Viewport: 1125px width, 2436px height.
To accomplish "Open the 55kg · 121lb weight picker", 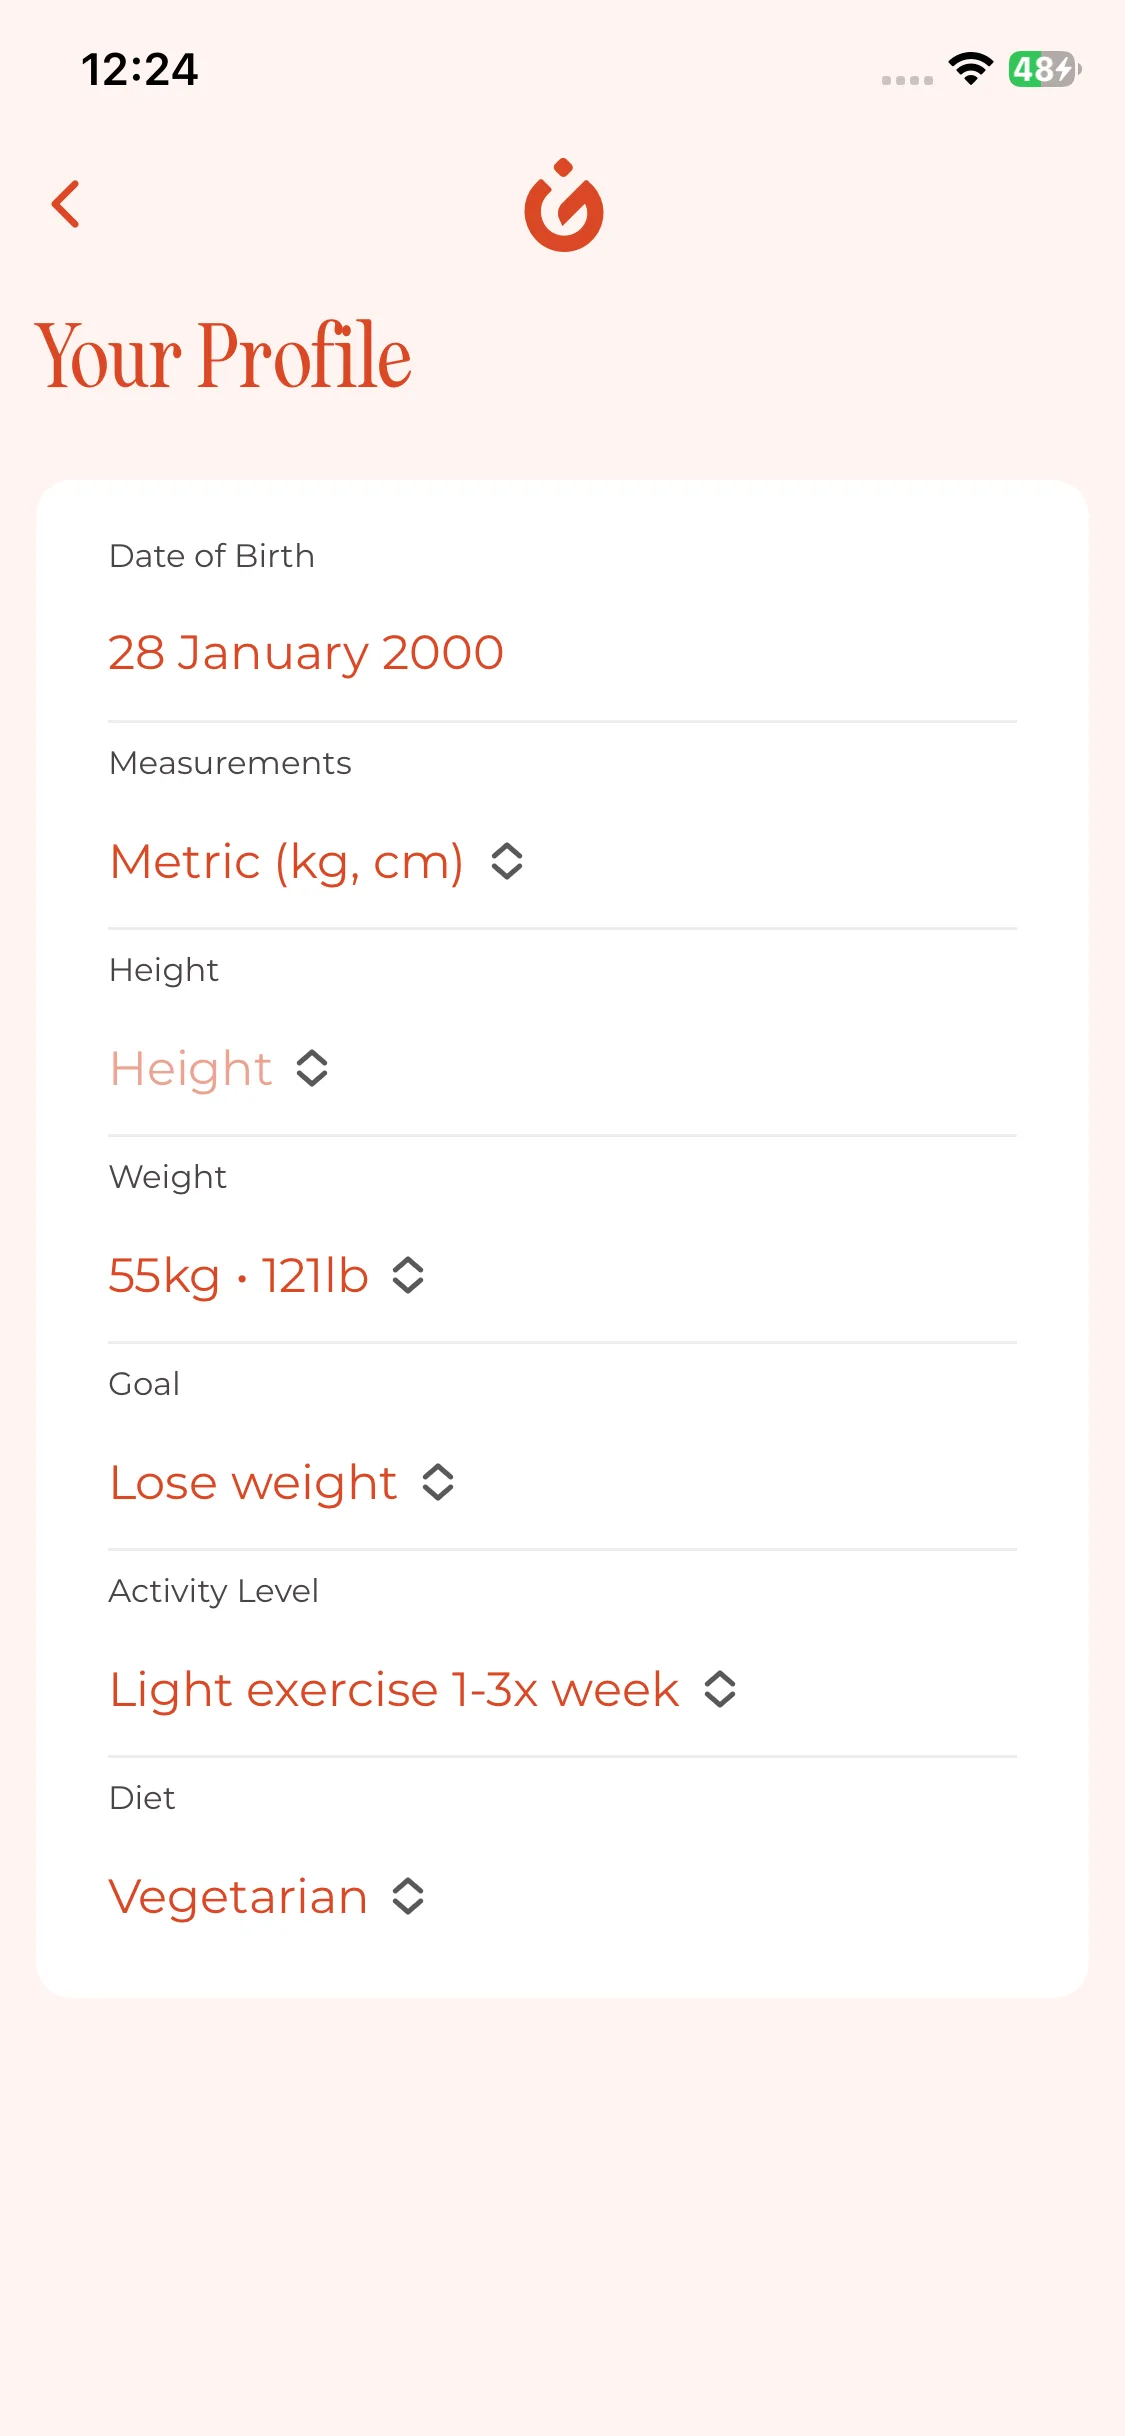I will click(x=238, y=1276).
